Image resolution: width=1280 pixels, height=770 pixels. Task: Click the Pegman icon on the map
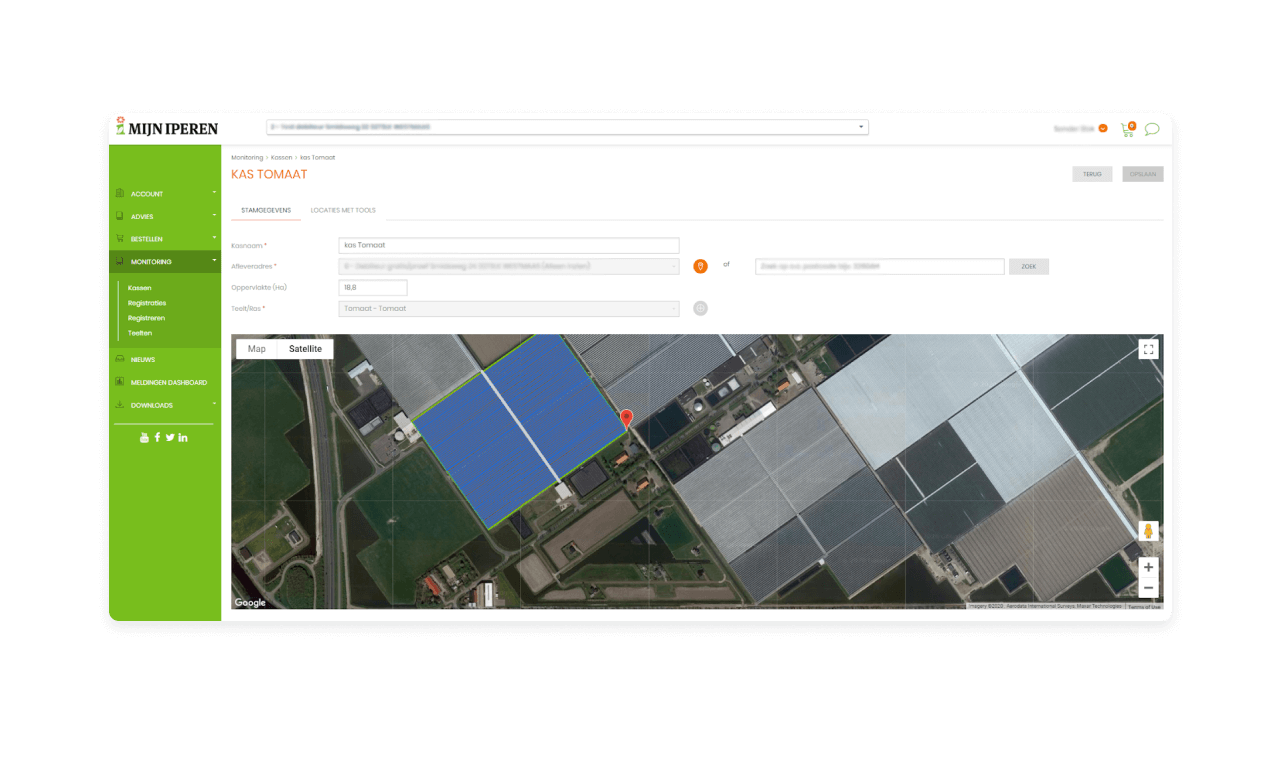[x=1148, y=530]
